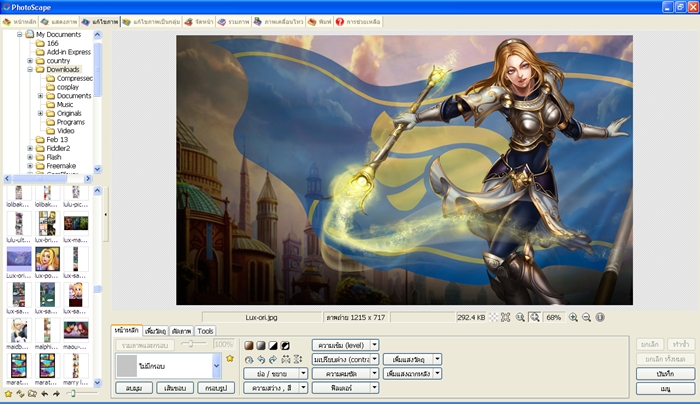Click the favorites star icon below thumbnails
Viewport: 700px width, 404px height.
[8, 394]
